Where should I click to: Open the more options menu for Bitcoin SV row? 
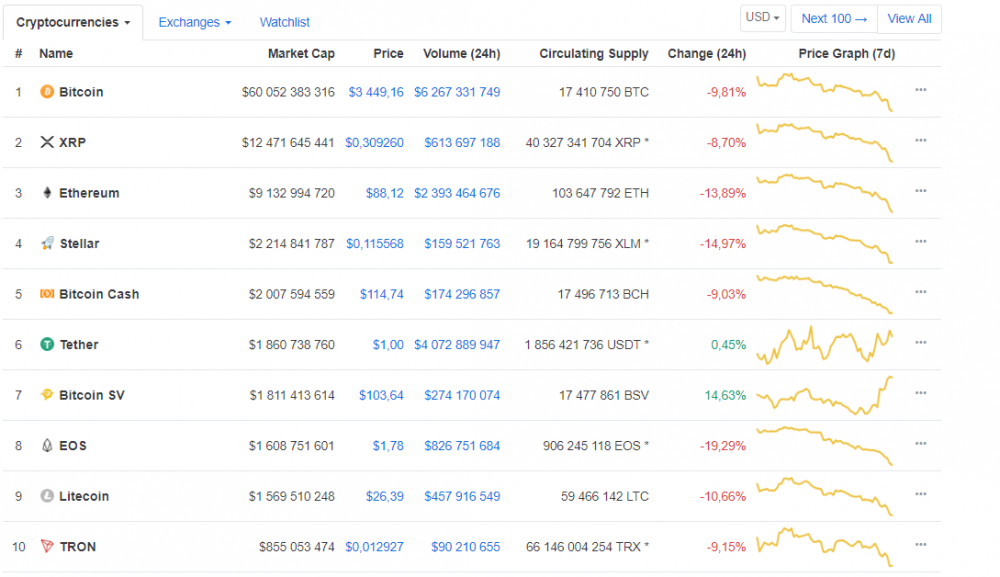click(920, 393)
